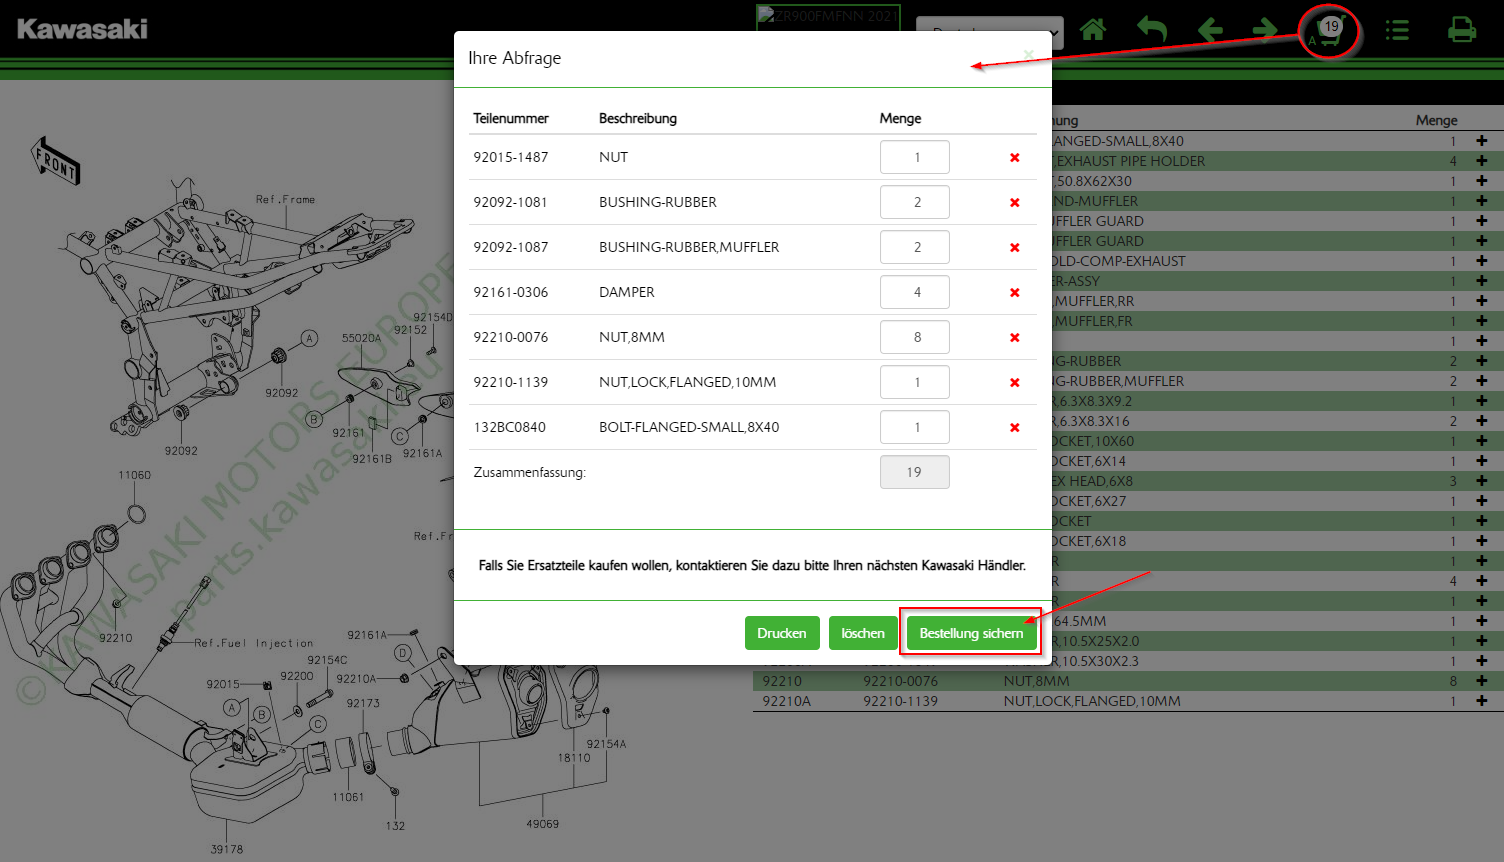1504x862 pixels.
Task: Click diagram callout 92154A
Action: [x=606, y=744]
